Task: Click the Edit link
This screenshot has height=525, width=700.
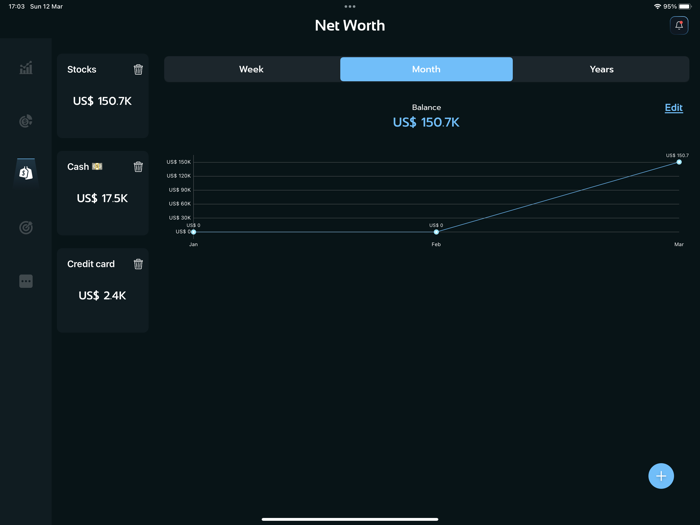Action: click(674, 108)
